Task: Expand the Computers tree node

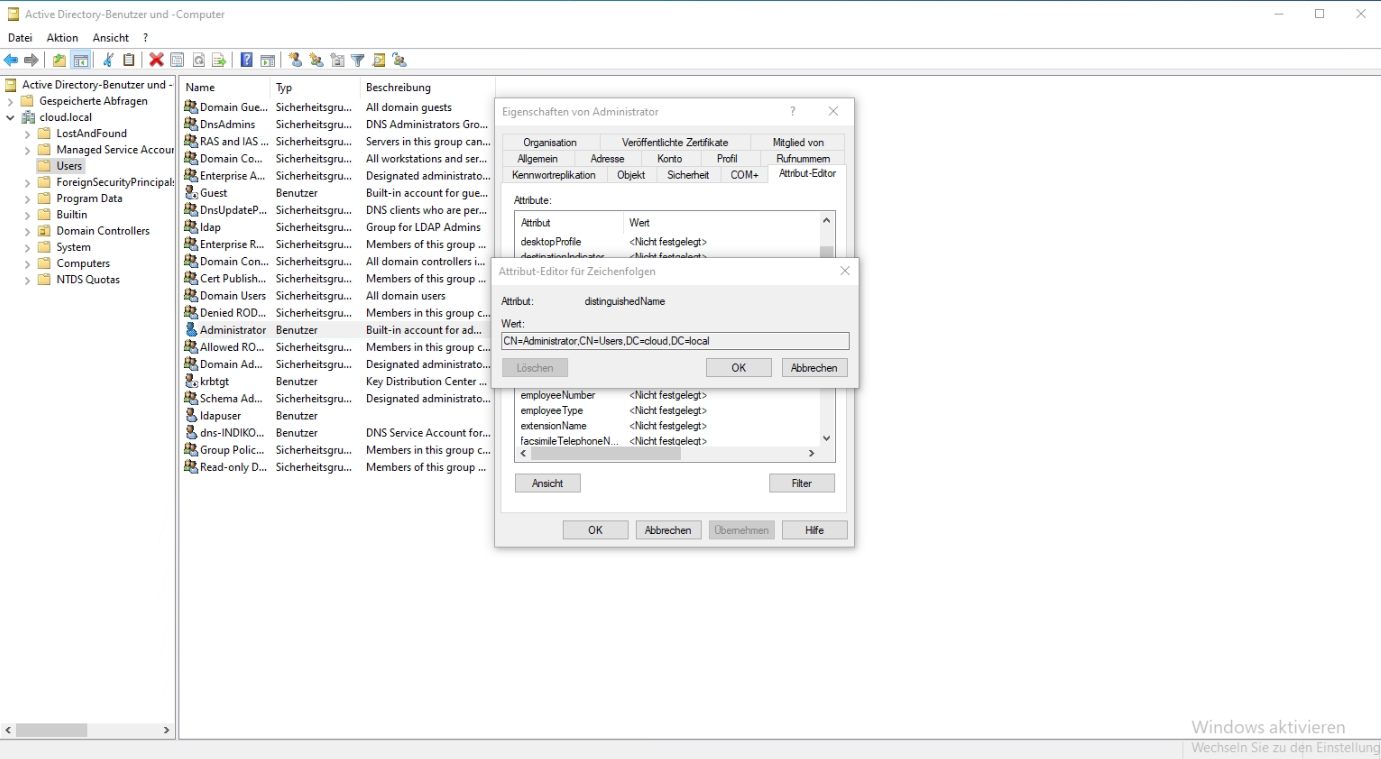Action: tap(28, 263)
